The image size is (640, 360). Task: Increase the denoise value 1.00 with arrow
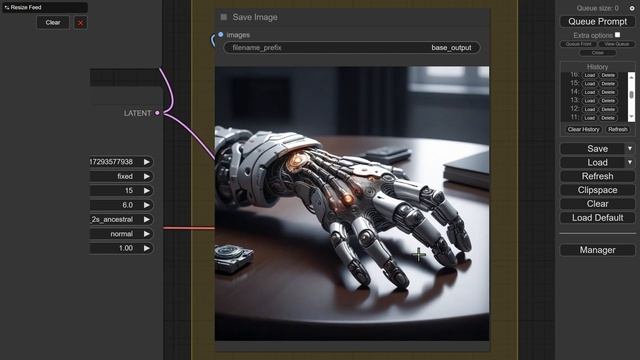tap(147, 248)
